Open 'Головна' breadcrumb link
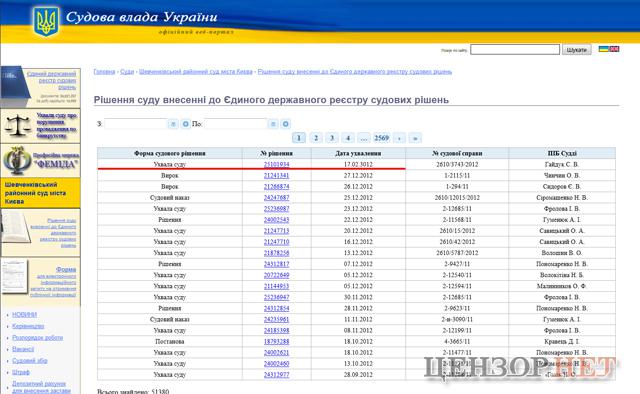Viewport: 640px width, 394px height. tap(104, 71)
